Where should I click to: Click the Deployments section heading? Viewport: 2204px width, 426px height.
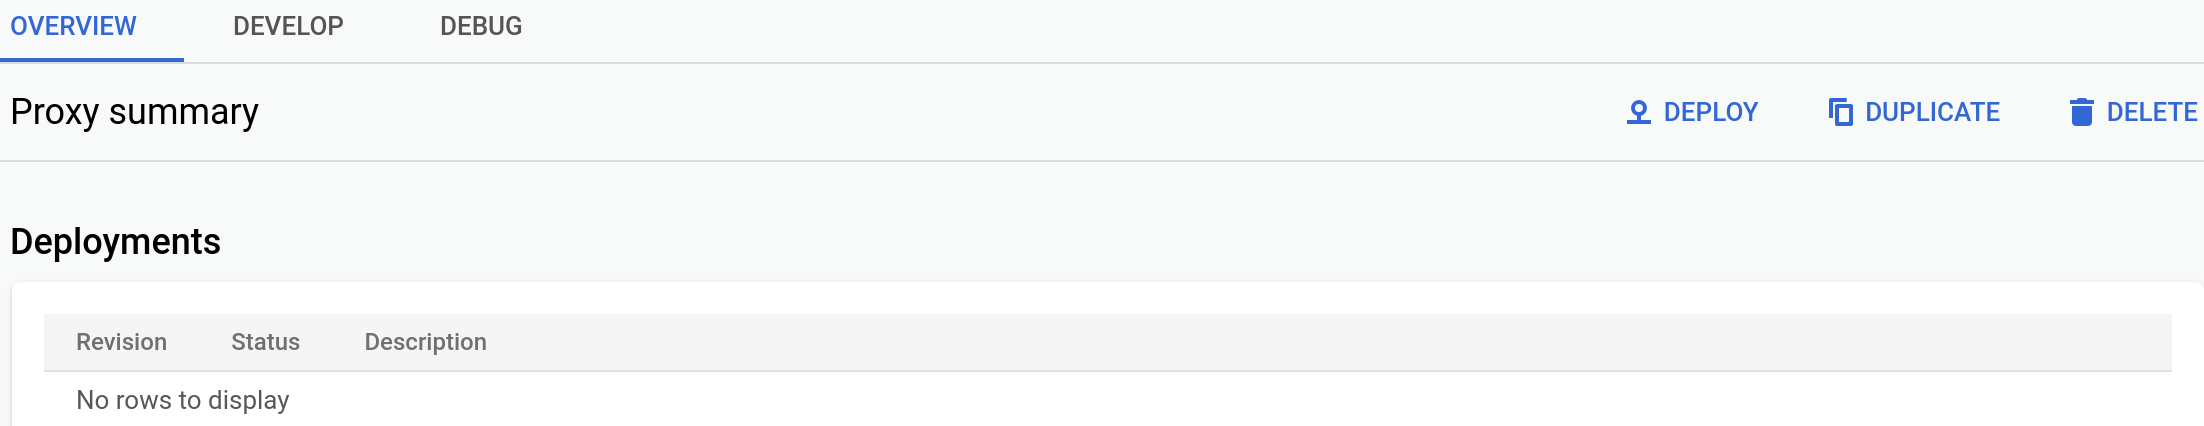[115, 242]
